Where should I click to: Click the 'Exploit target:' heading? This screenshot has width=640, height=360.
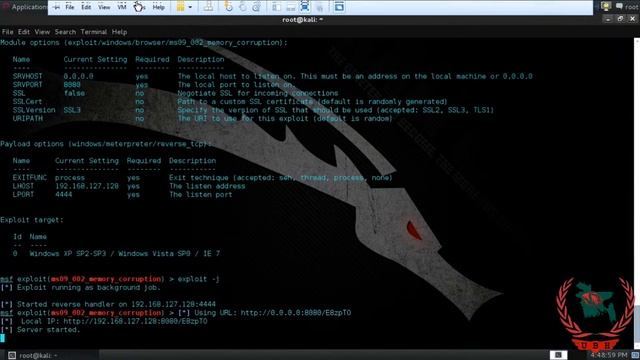32,220
